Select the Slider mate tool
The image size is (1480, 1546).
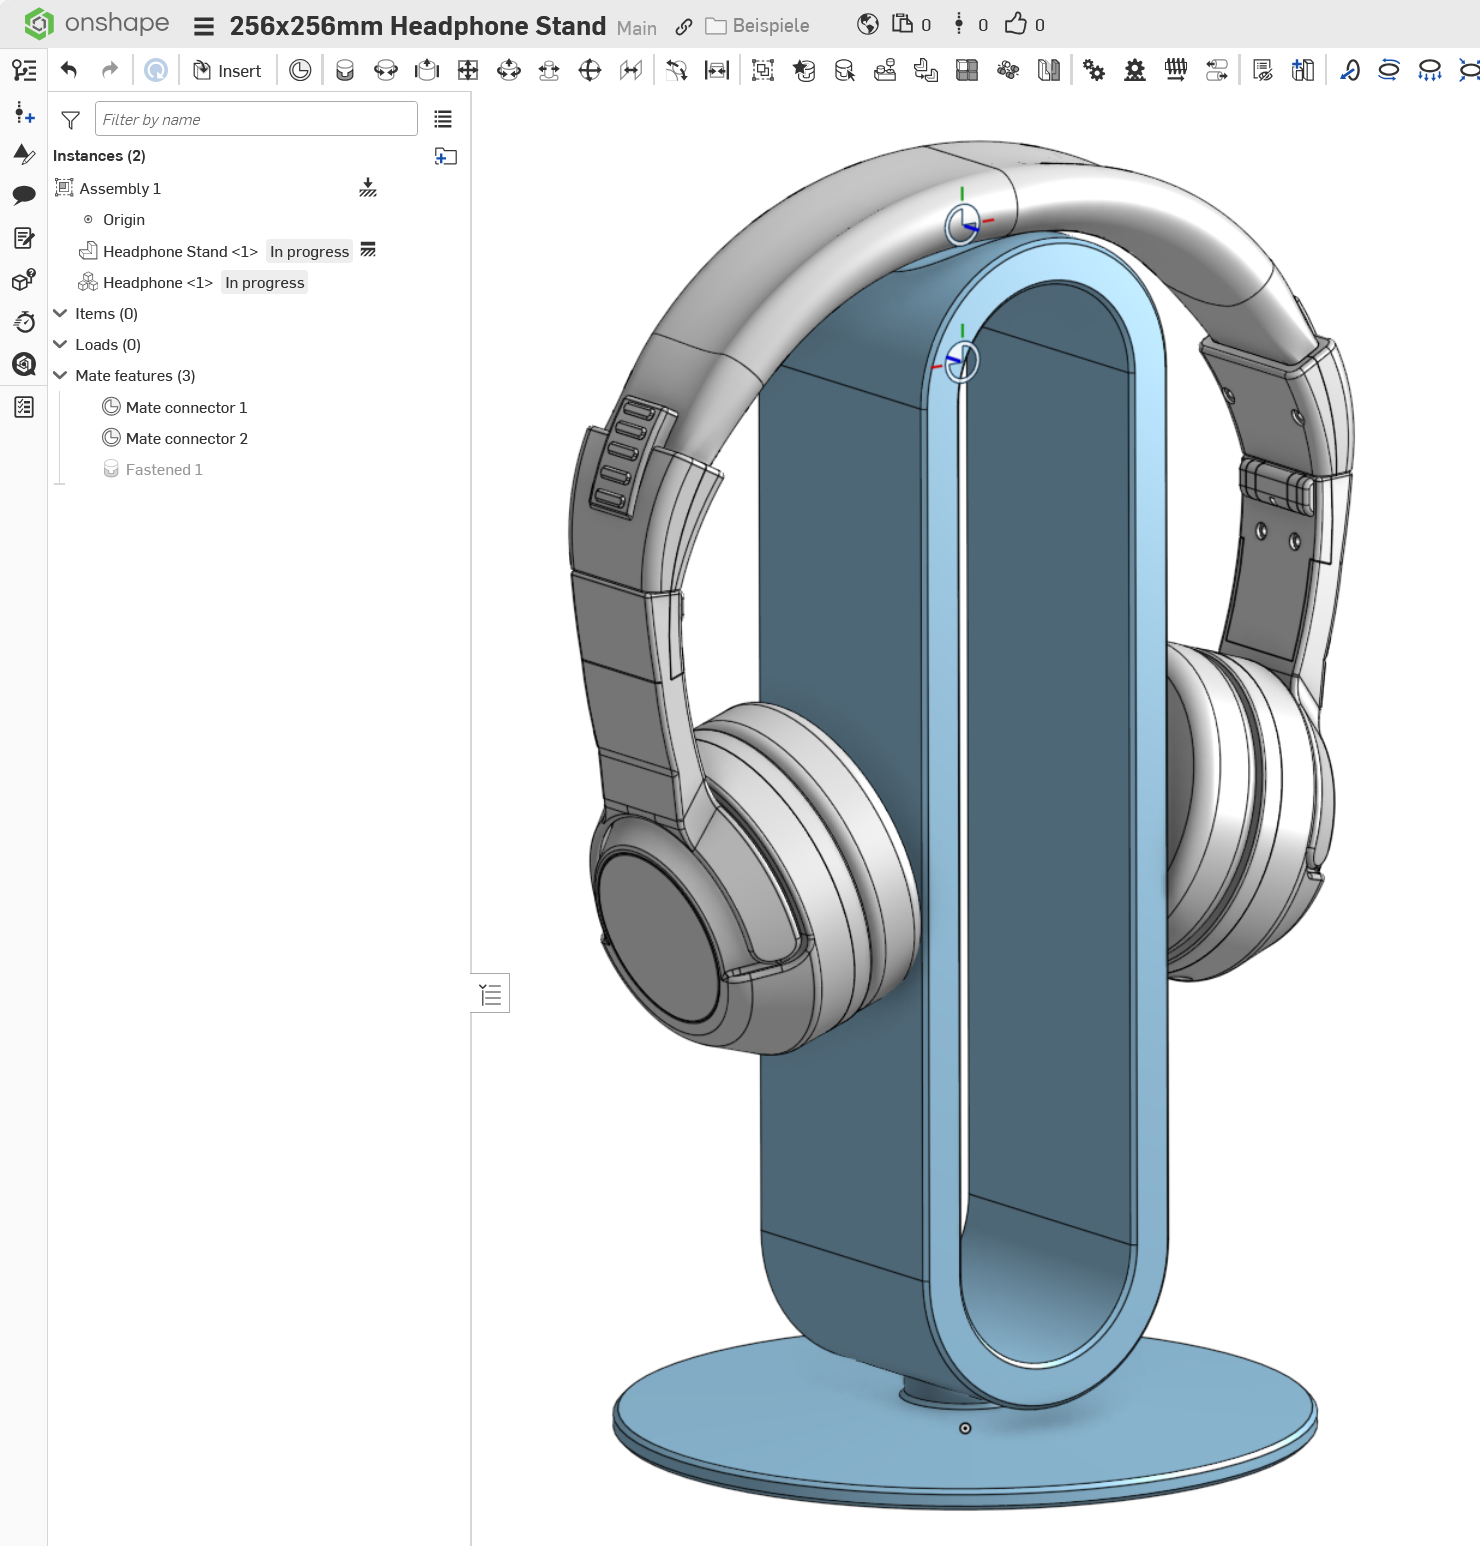coord(427,70)
